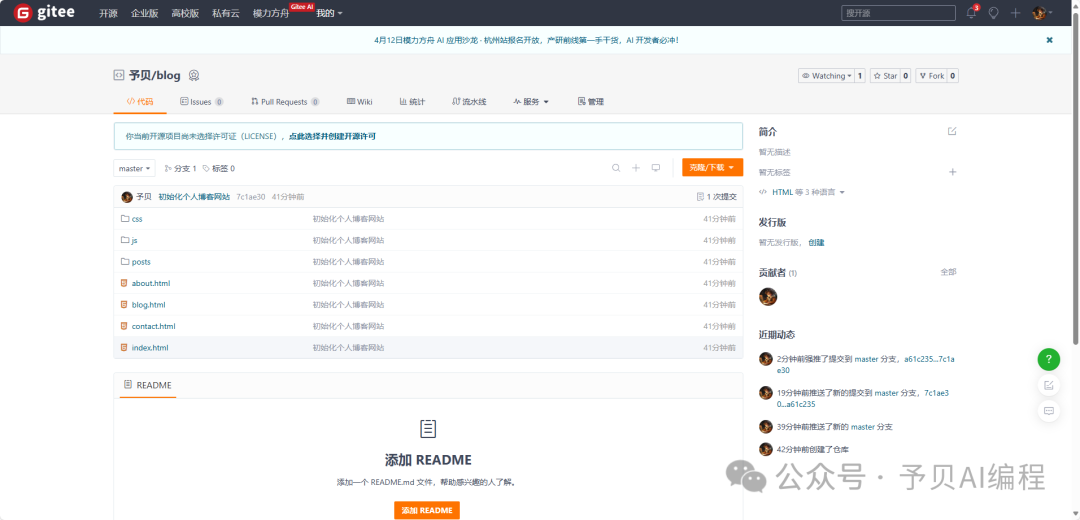The width and height of the screenshot is (1080, 520).
Task: Open the master branch dropdown
Action: tap(134, 168)
